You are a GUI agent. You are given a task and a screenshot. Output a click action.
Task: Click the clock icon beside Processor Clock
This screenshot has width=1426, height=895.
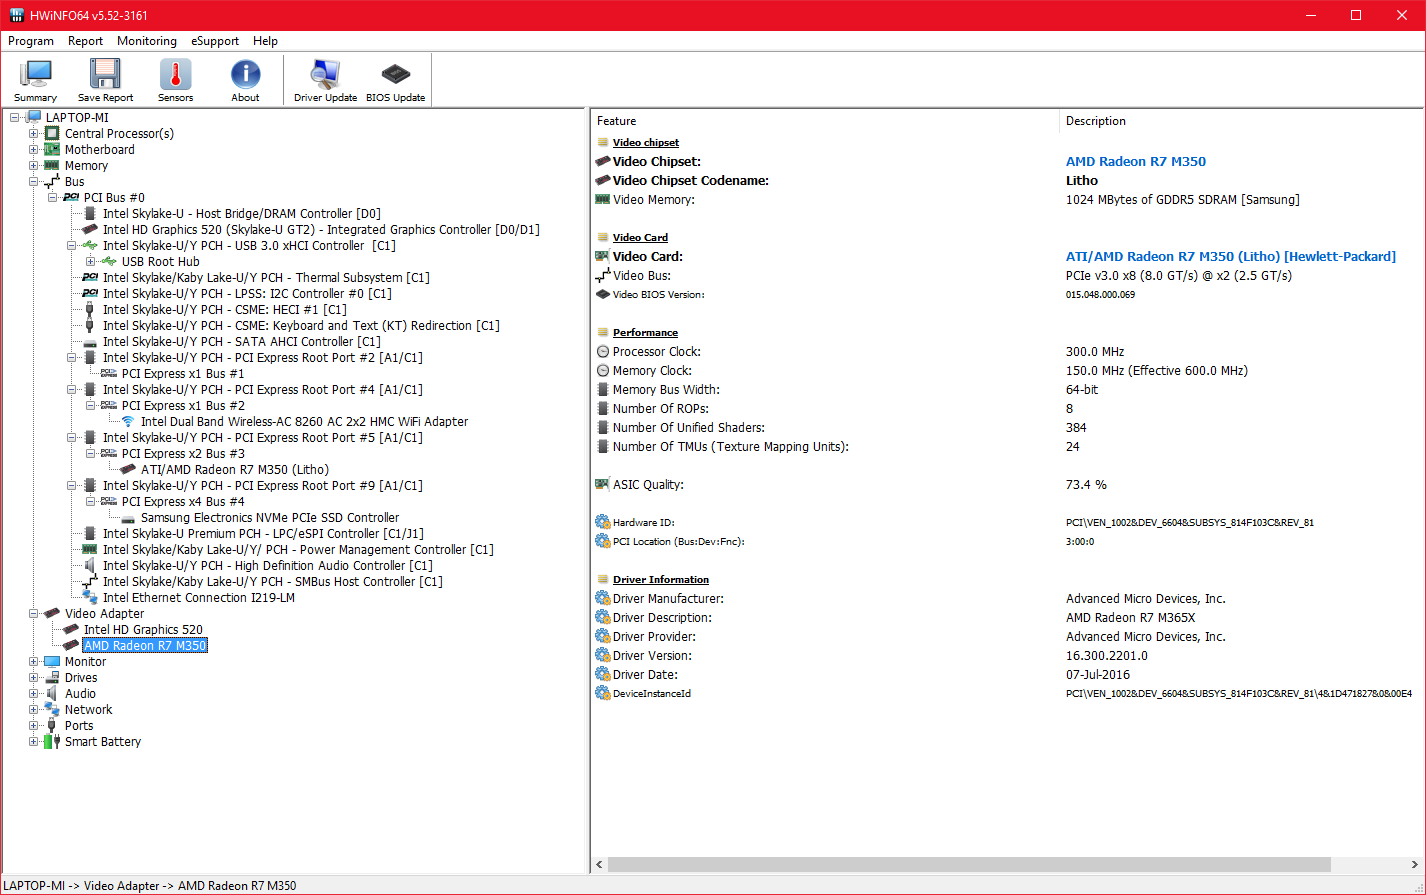pos(602,351)
